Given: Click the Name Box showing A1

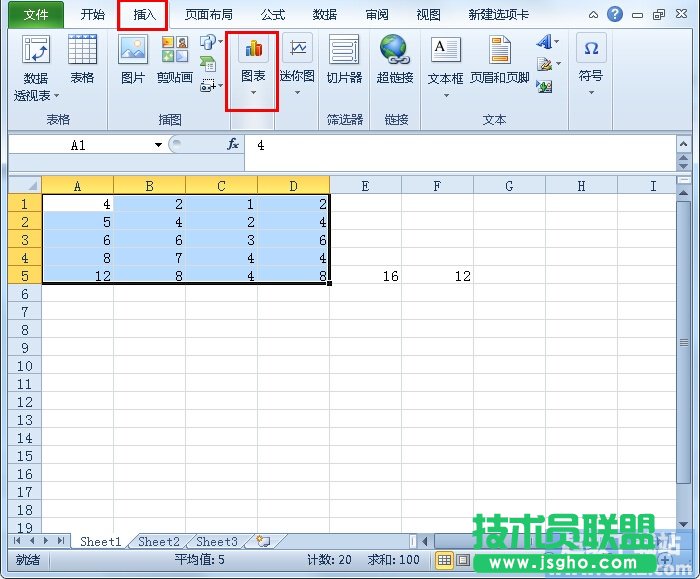Looking at the screenshot, I should (x=80, y=145).
